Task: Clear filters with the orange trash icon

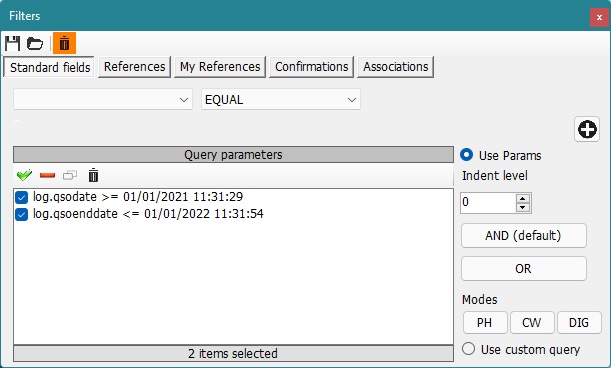Action: (64, 43)
